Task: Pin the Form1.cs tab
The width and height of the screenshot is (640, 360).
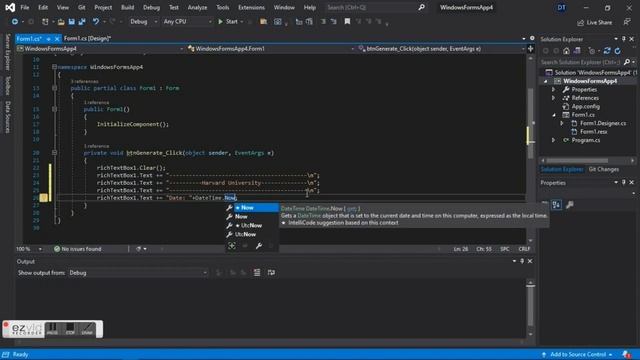Action: [49, 39]
